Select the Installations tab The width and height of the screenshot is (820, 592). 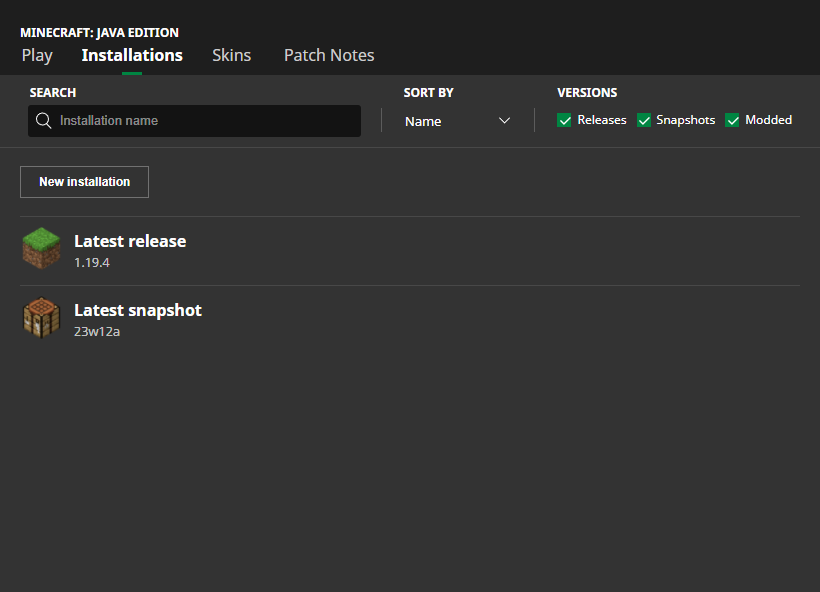coord(132,55)
